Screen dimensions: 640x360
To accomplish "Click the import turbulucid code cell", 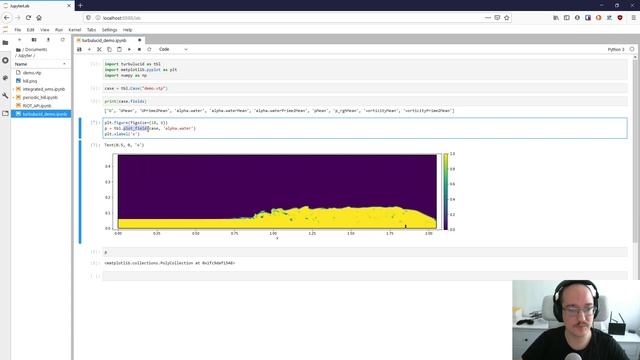I will pyautogui.click(x=365, y=70).
